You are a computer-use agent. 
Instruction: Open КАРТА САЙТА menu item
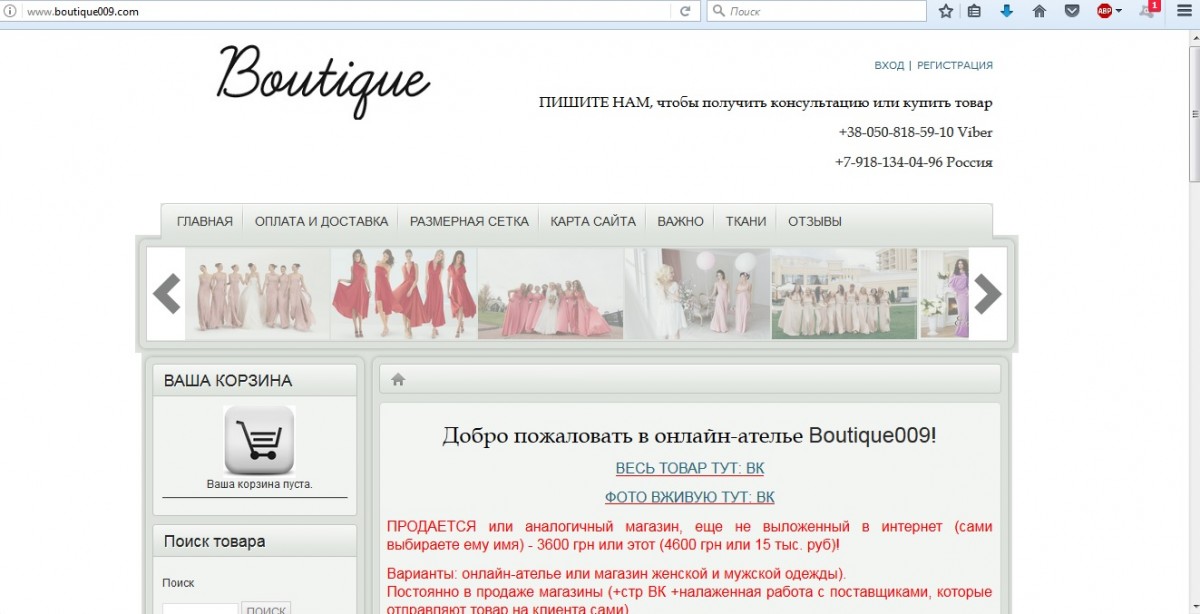point(593,221)
